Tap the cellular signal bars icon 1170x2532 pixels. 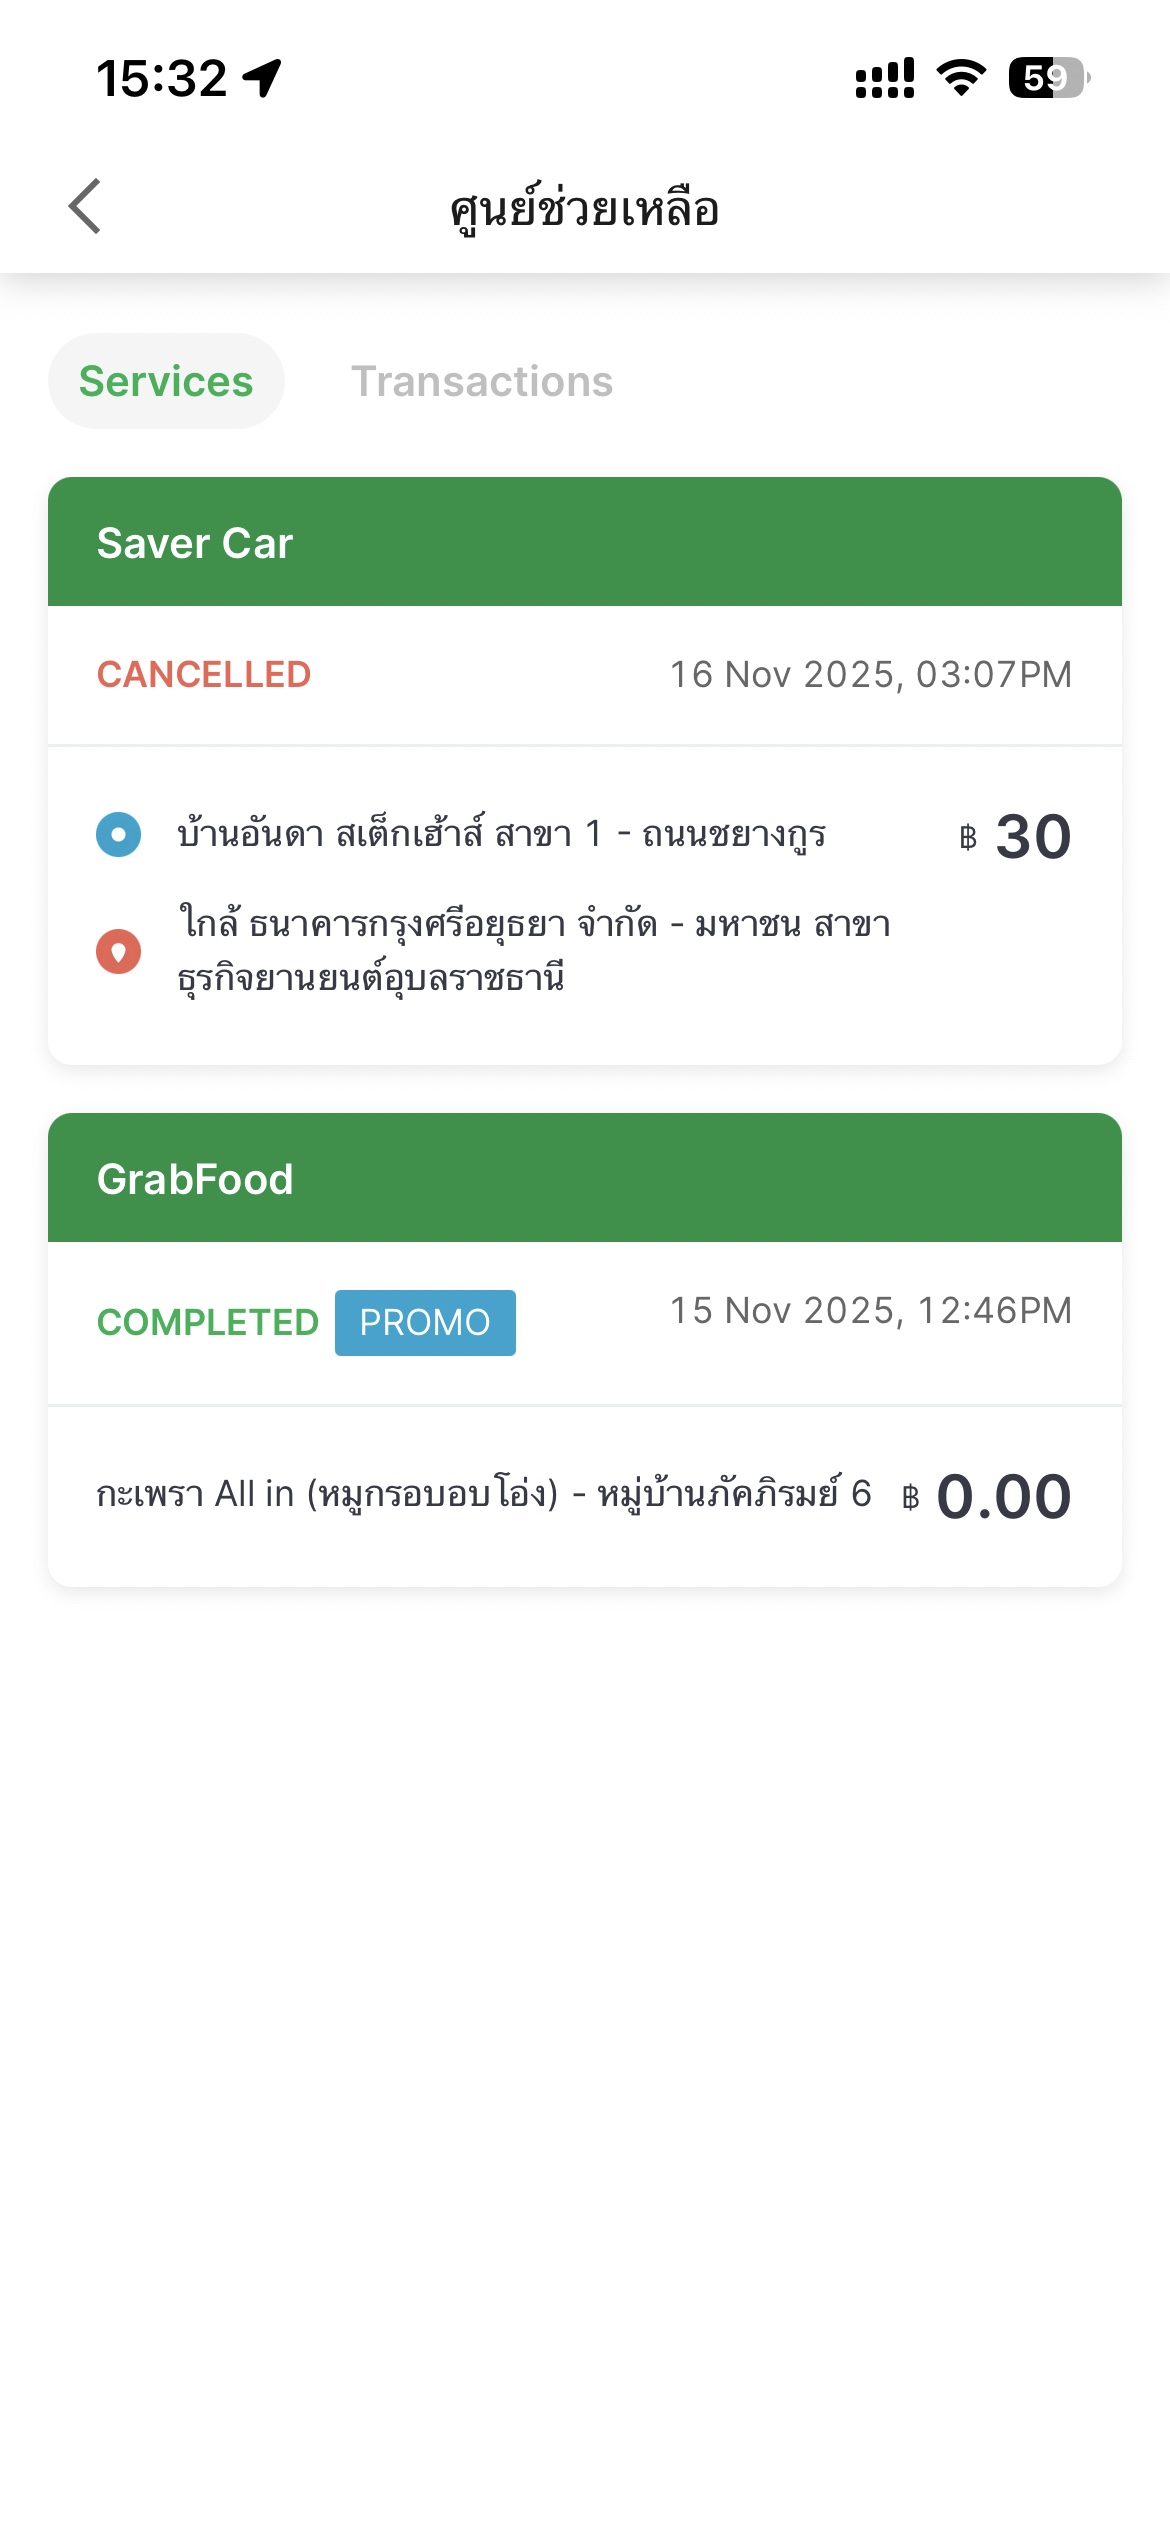click(x=885, y=78)
